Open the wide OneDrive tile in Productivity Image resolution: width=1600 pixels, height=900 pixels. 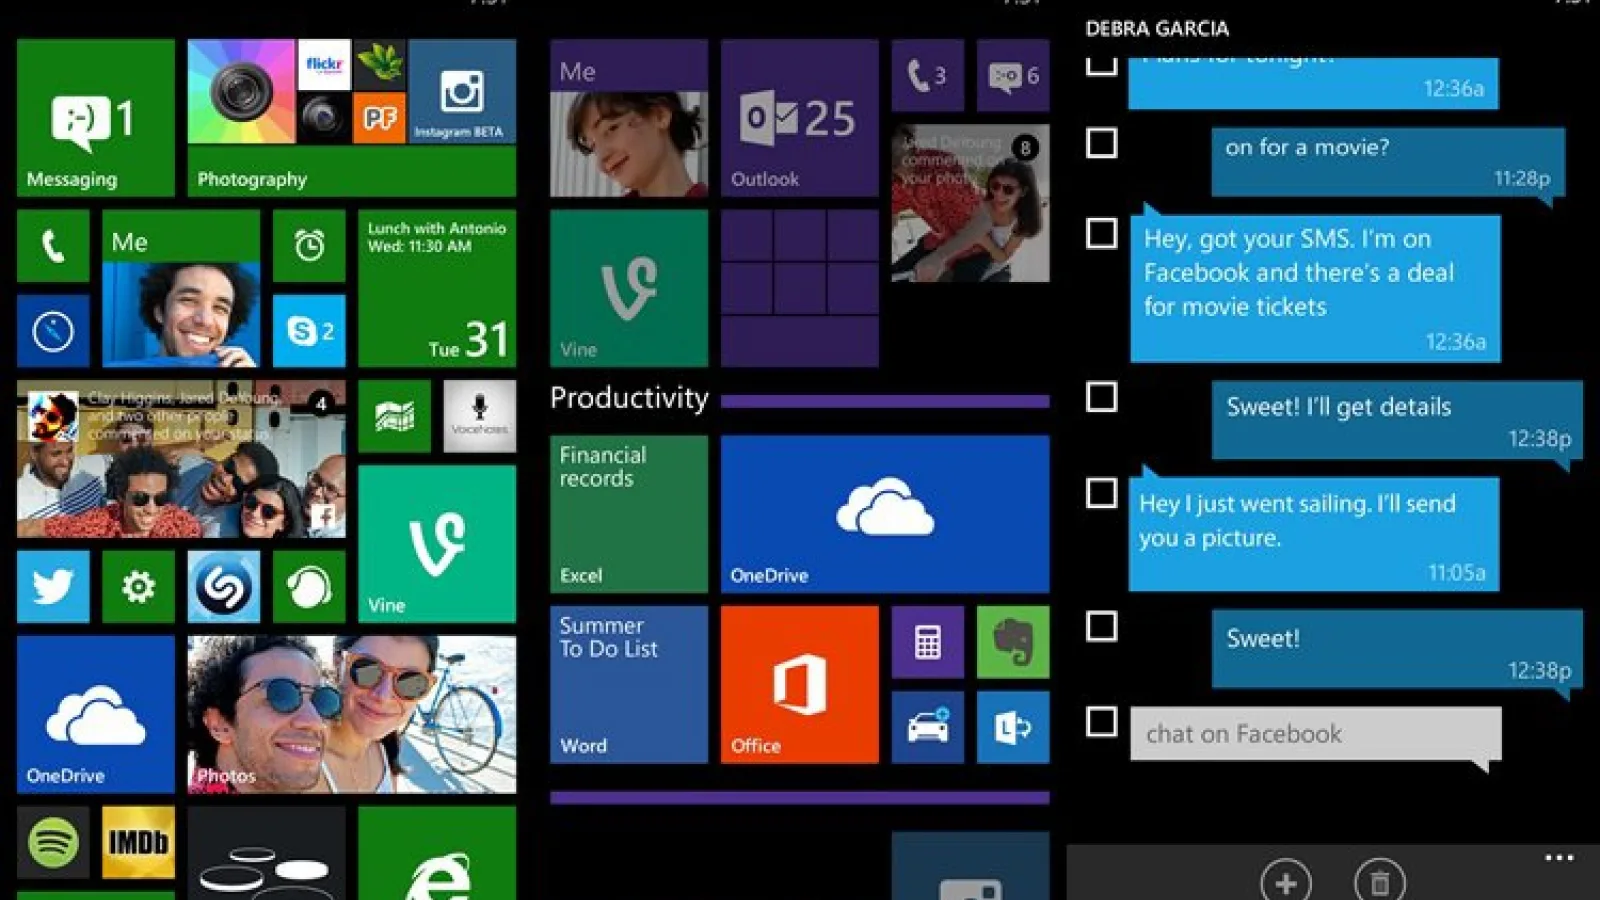click(x=885, y=514)
